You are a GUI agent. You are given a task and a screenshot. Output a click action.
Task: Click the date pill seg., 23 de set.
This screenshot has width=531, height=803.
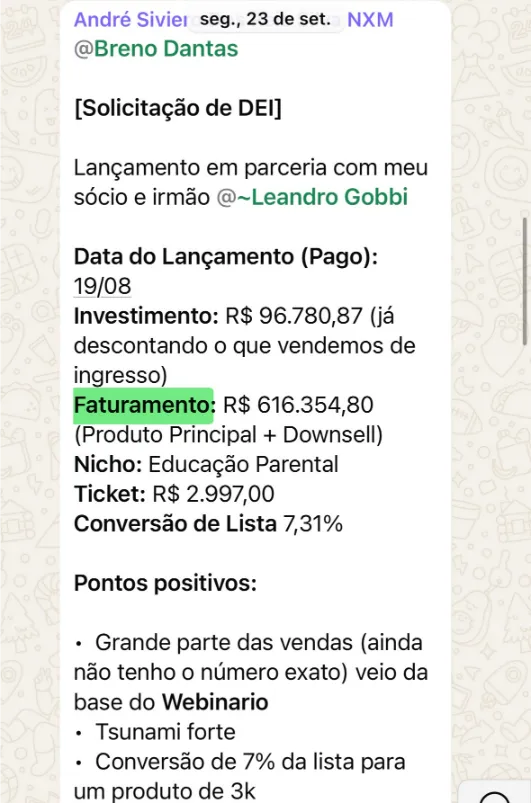[x=265, y=19]
